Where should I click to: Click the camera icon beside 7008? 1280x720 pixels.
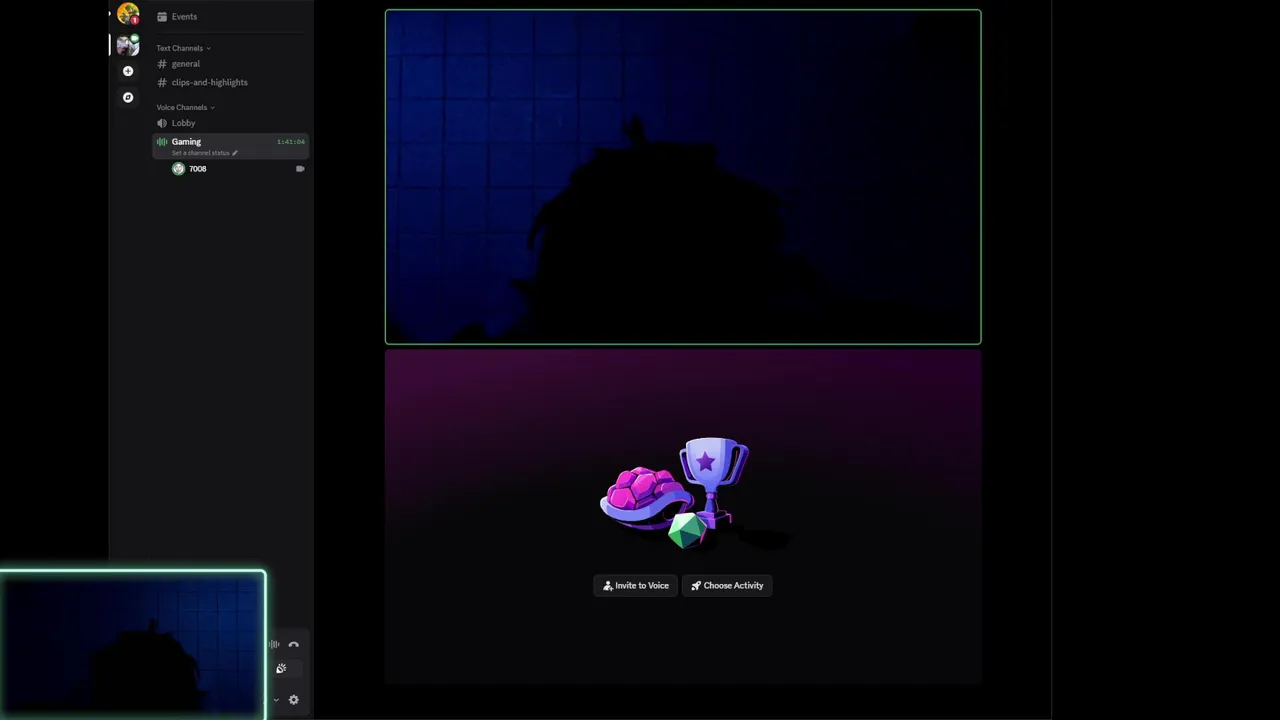coord(300,169)
